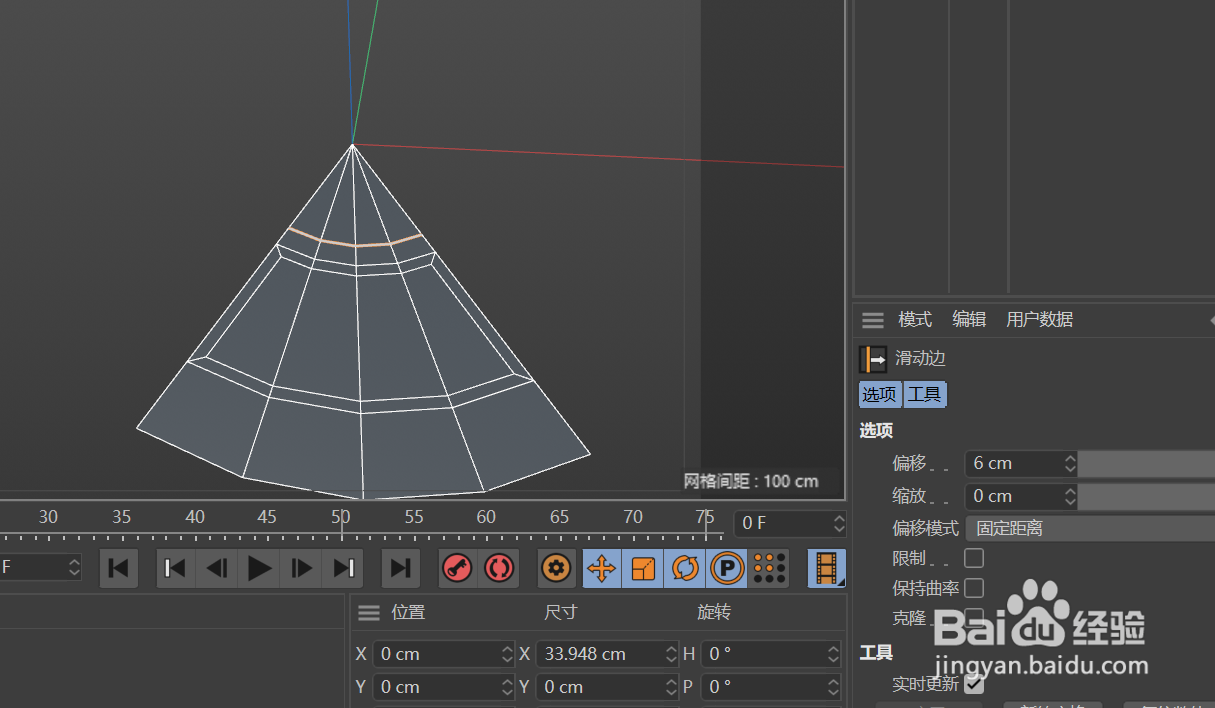This screenshot has height=708, width=1215.
Task: Open the keying settings gear icon
Action: [x=556, y=568]
